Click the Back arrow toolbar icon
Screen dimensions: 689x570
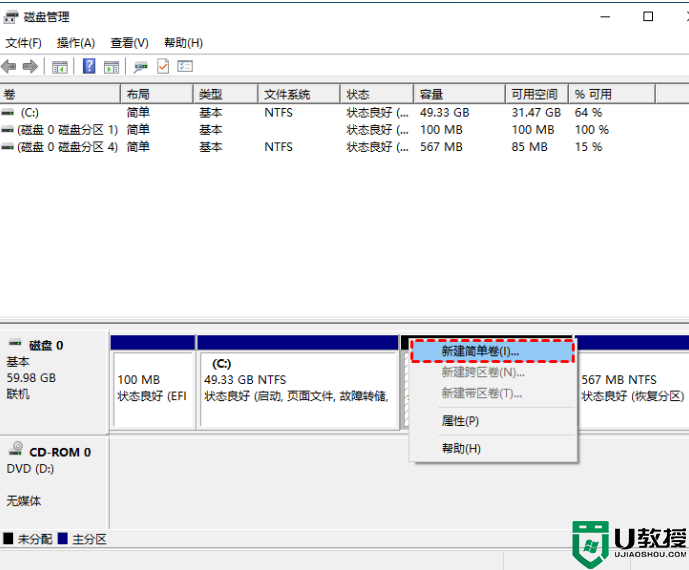click(9, 67)
